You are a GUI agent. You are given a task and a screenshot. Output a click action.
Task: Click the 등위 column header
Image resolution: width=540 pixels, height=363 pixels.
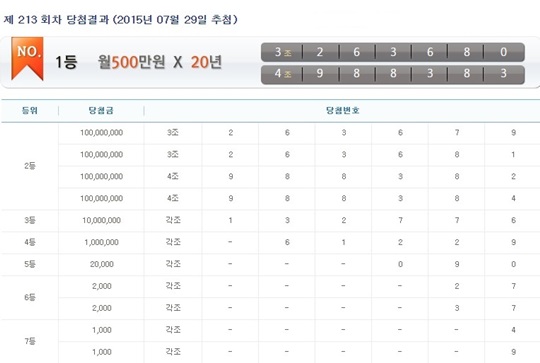[30, 111]
